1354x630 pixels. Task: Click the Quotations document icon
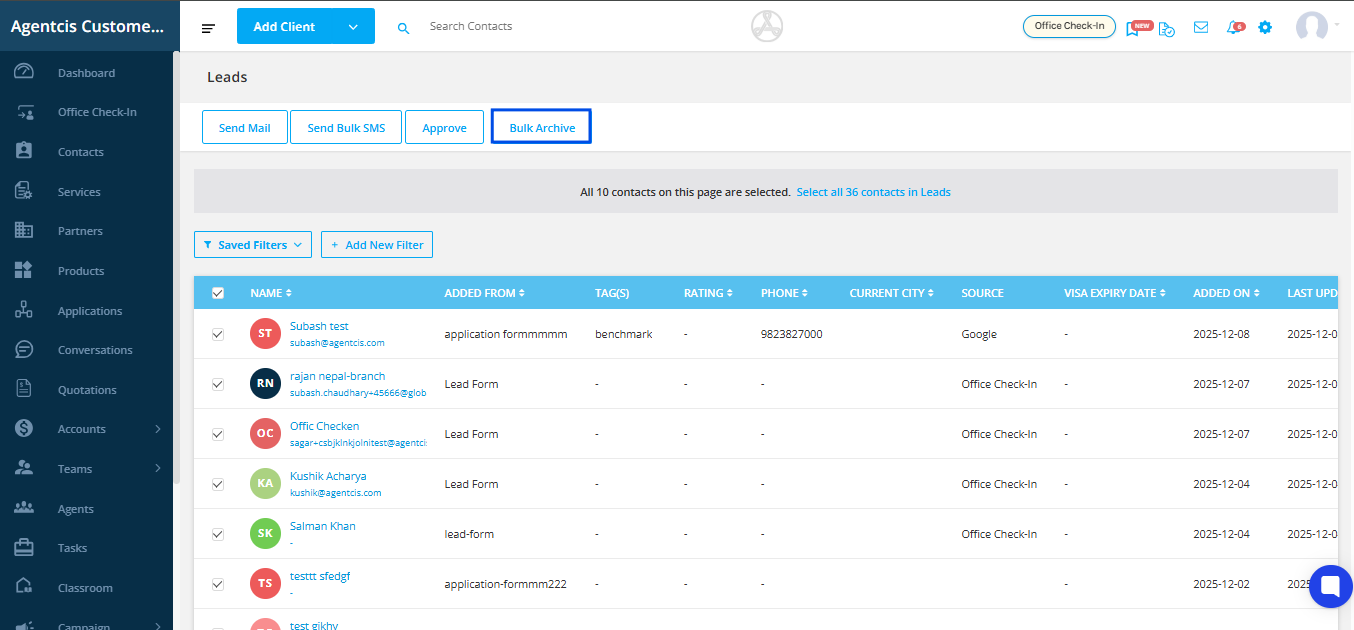point(24,389)
